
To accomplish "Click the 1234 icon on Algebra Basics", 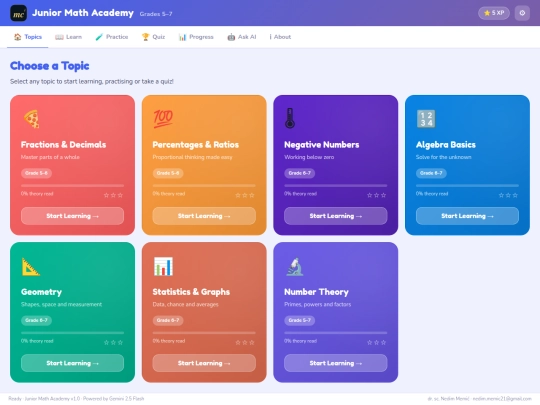I will coord(426,119).
